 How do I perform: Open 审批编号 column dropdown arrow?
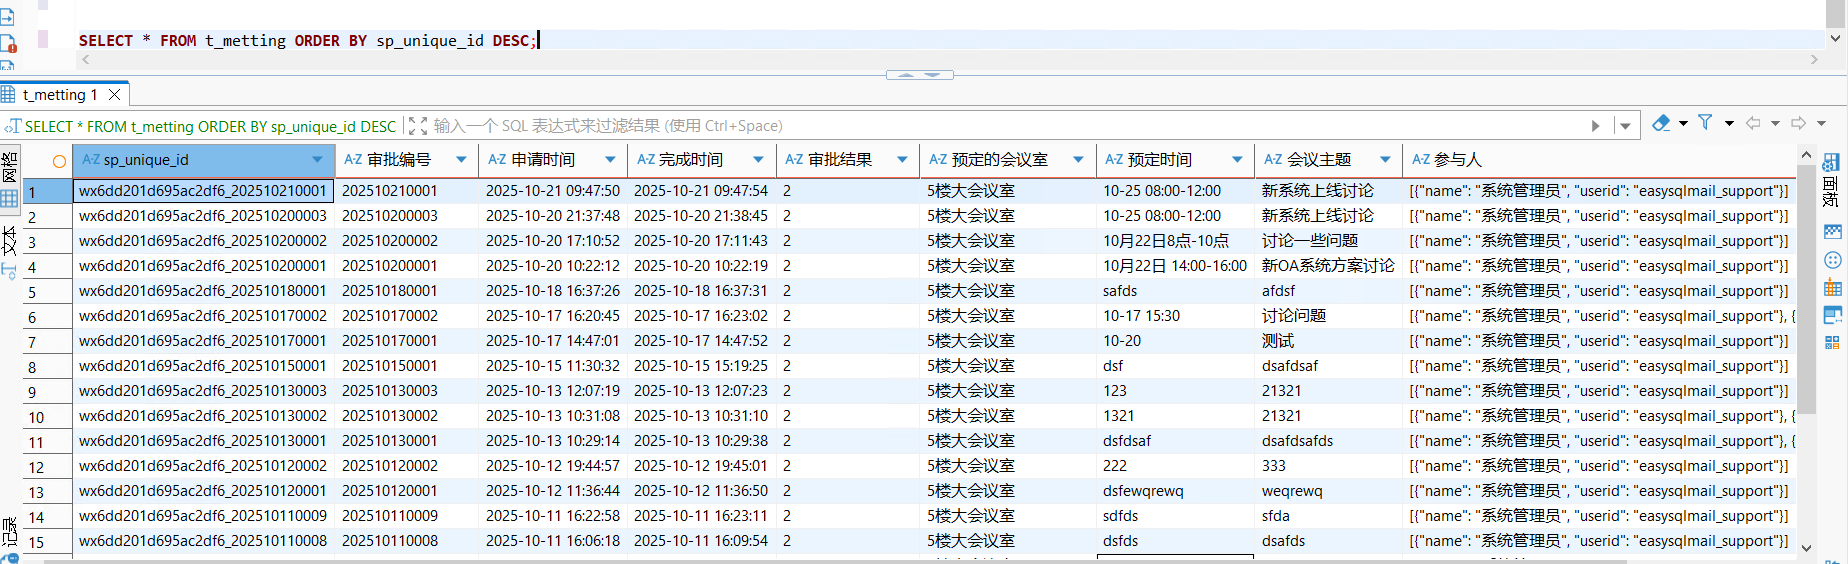[461, 160]
